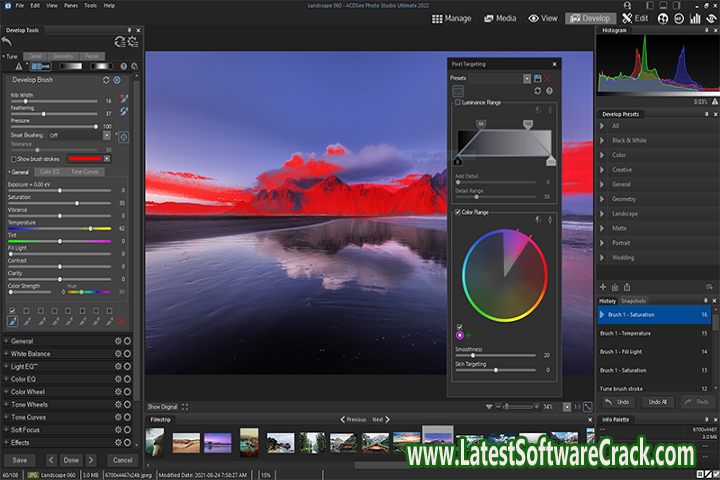
Task: Save the Pixel Targeting preset
Action: click(x=538, y=78)
